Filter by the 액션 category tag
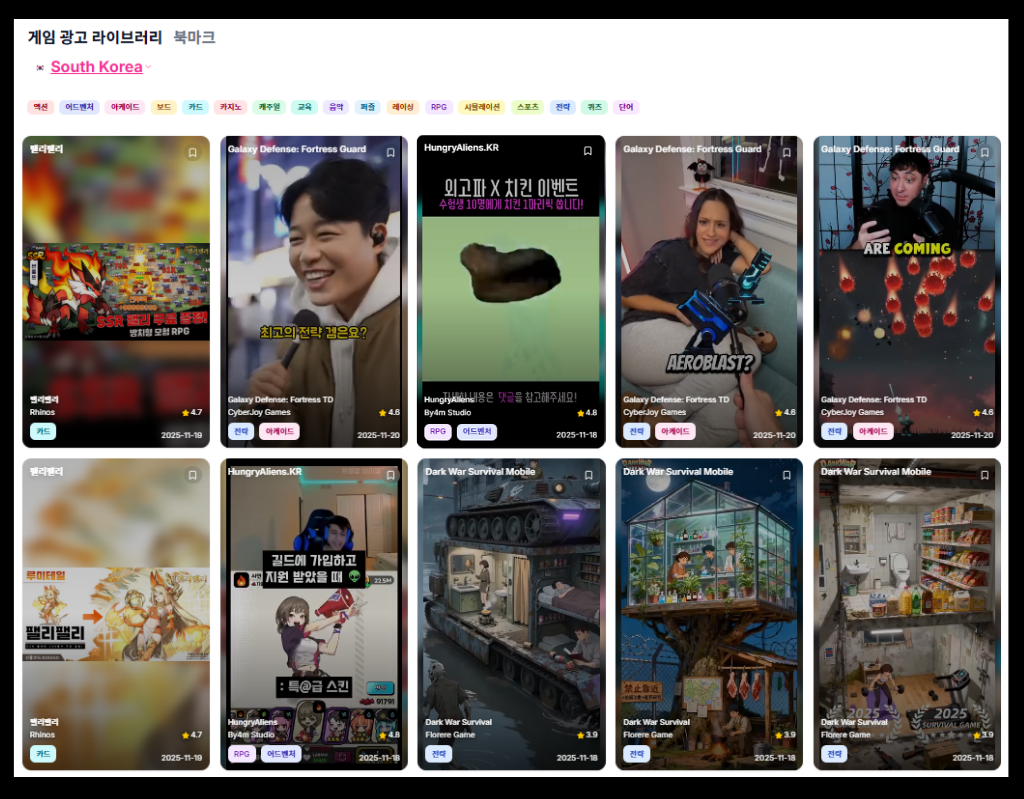 (40, 107)
